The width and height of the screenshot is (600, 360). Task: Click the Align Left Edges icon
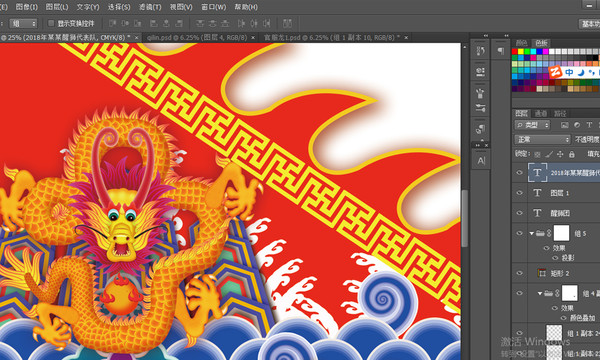pyautogui.click(x=154, y=23)
